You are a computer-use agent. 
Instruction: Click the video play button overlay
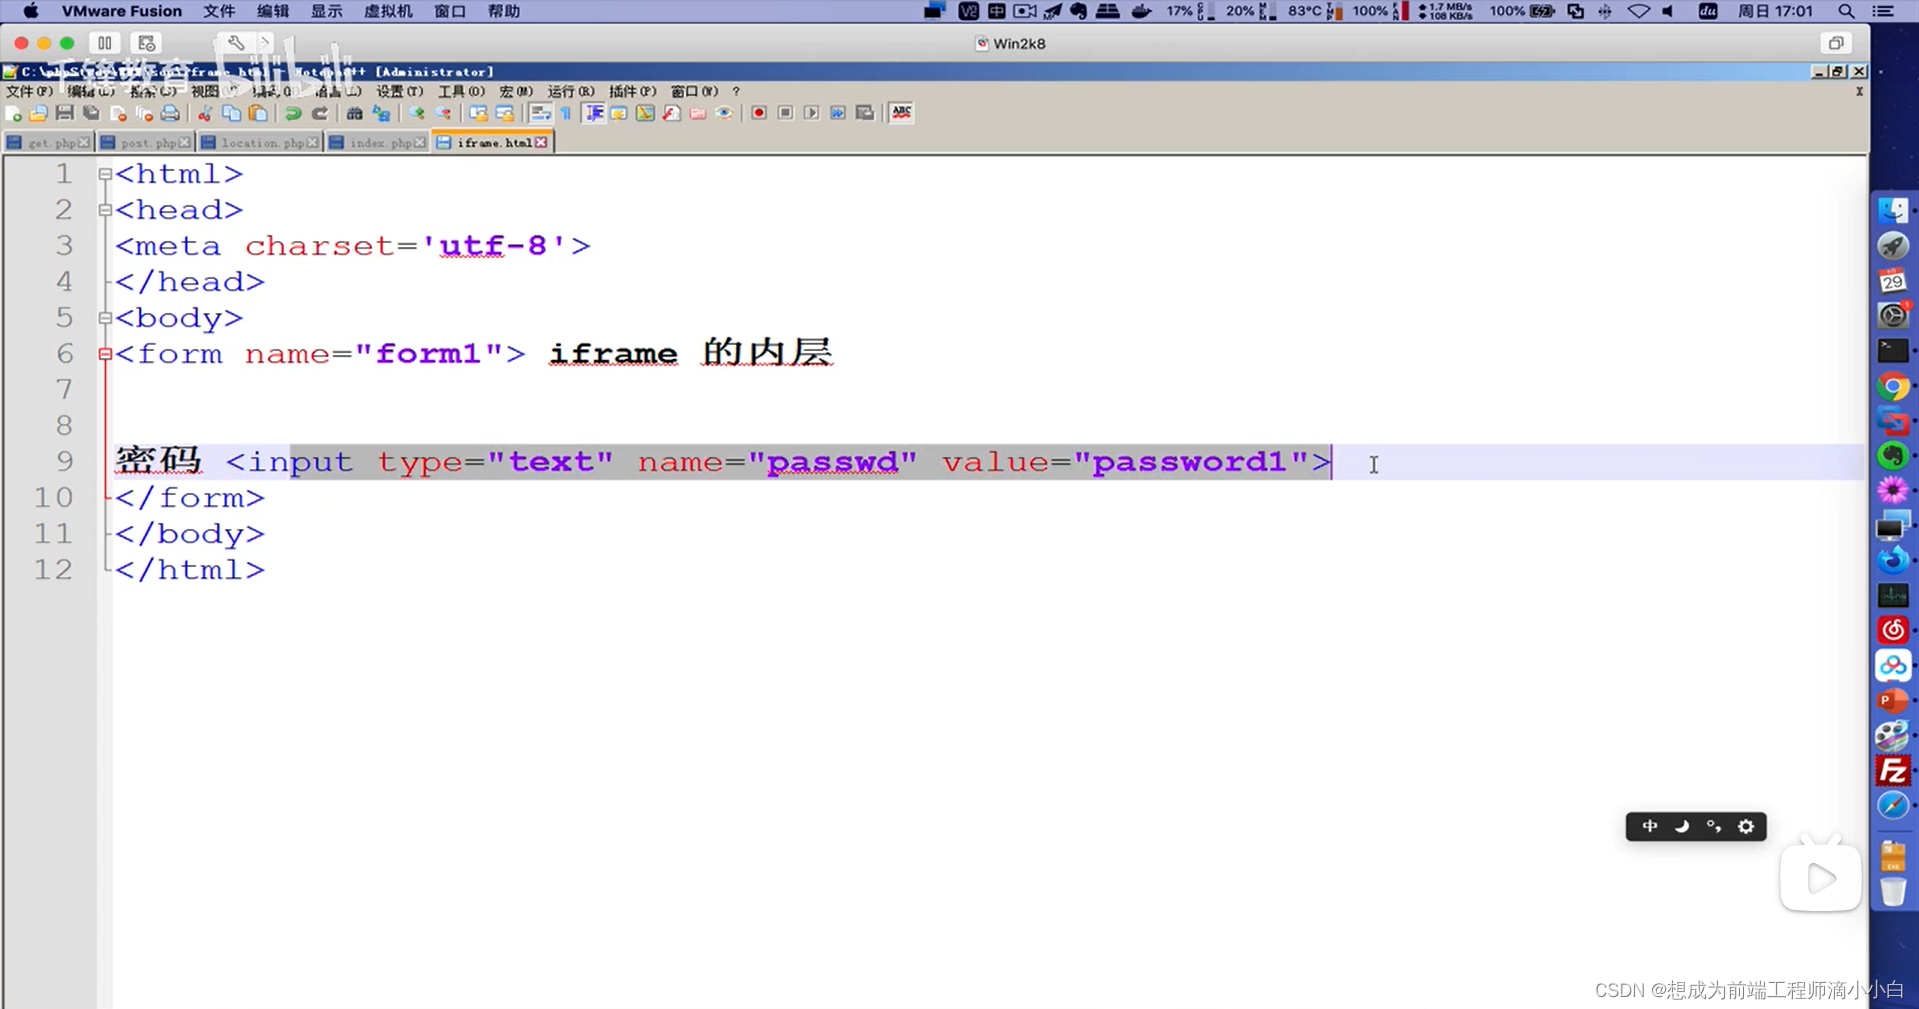(1821, 878)
